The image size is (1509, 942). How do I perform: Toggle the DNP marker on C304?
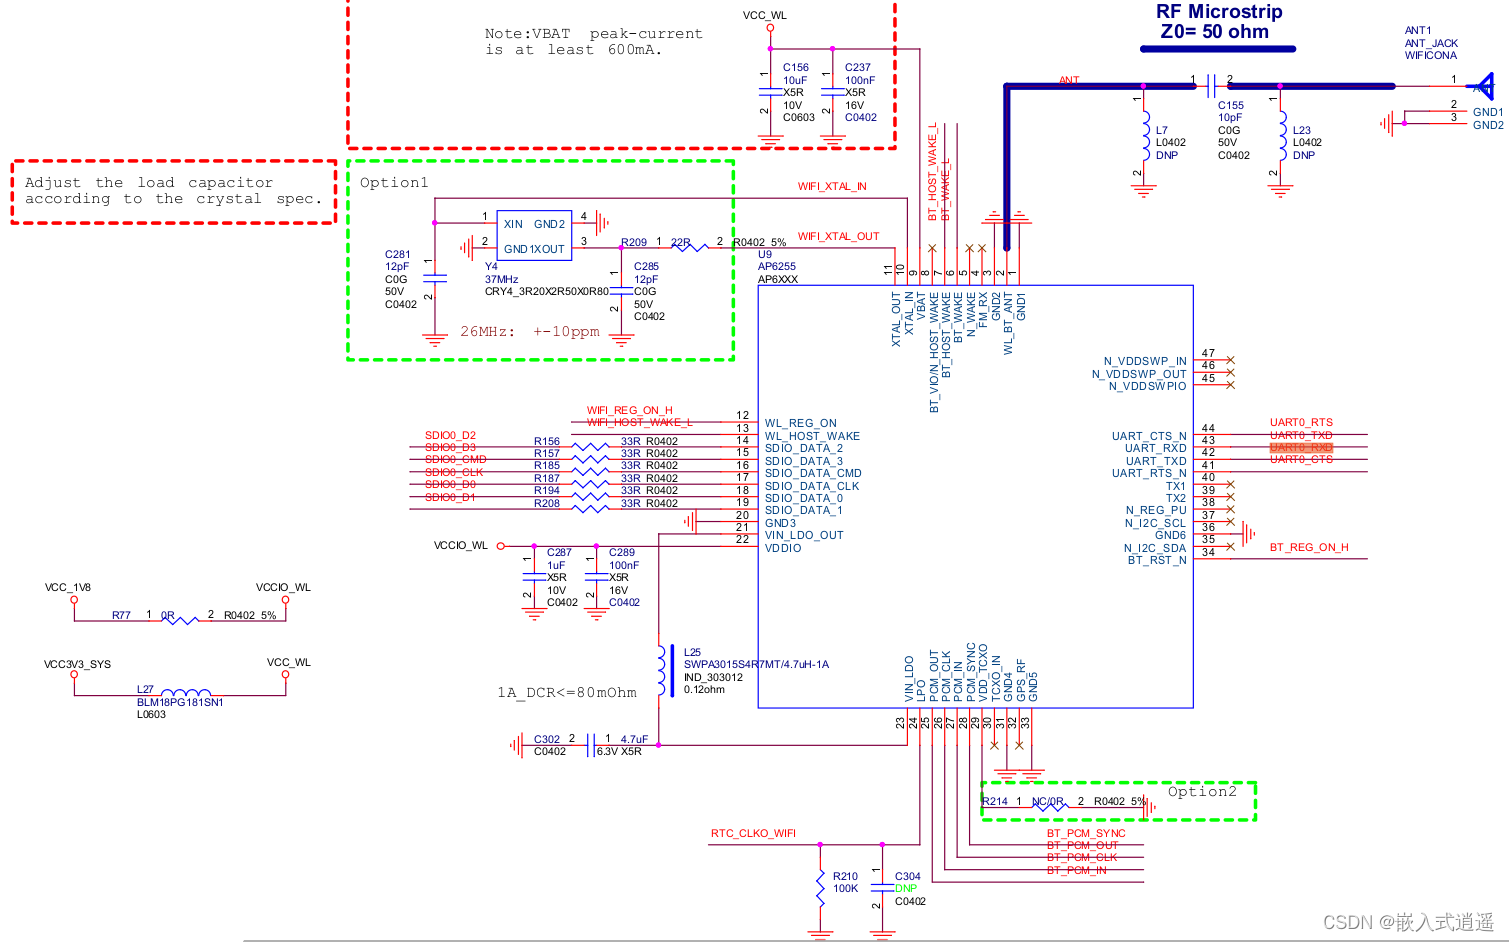click(908, 888)
